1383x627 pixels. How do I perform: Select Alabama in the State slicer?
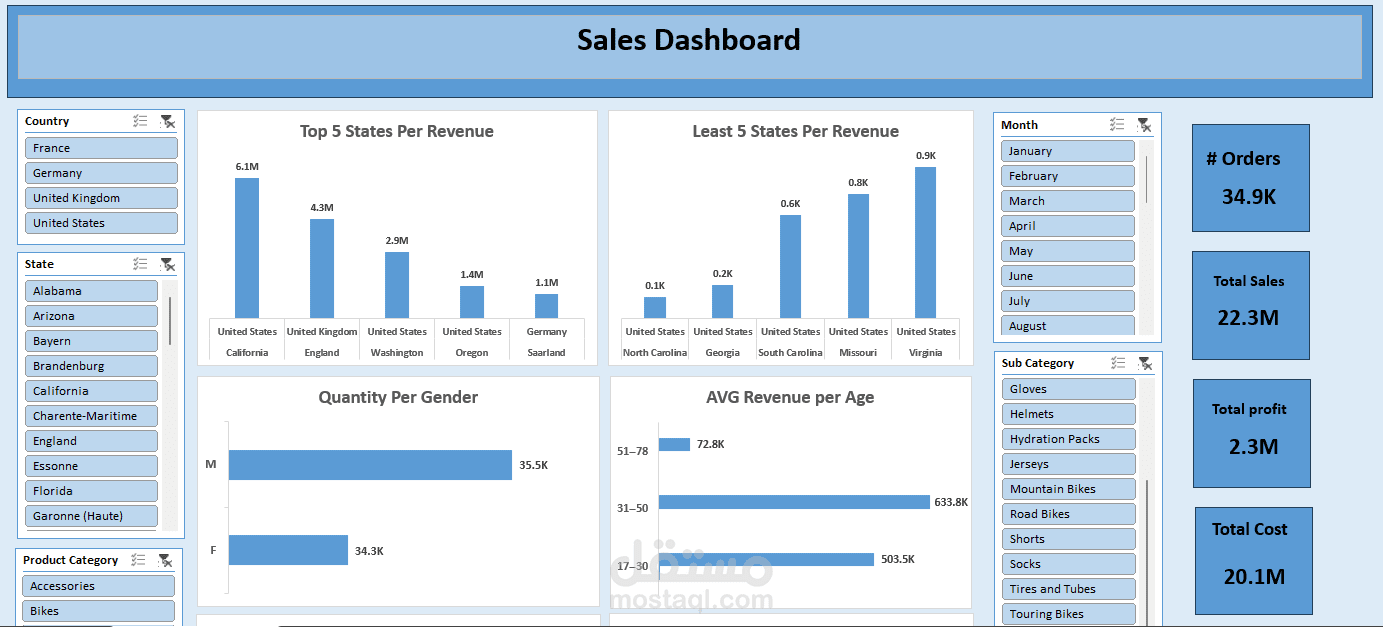coord(91,290)
